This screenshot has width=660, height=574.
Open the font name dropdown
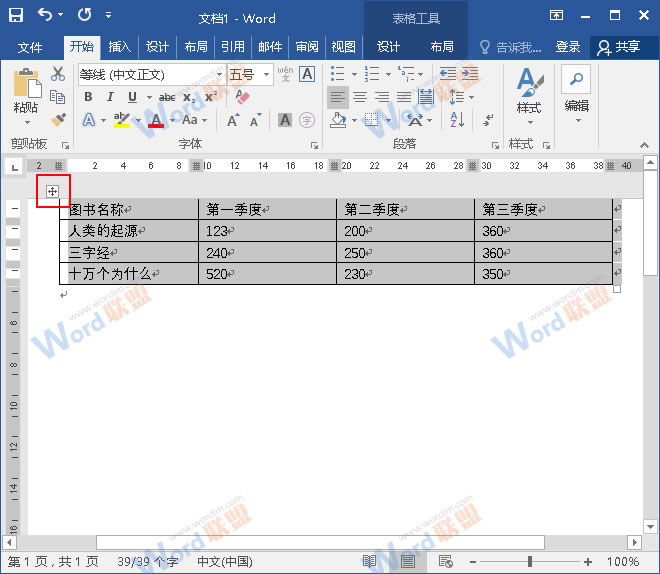point(219,74)
